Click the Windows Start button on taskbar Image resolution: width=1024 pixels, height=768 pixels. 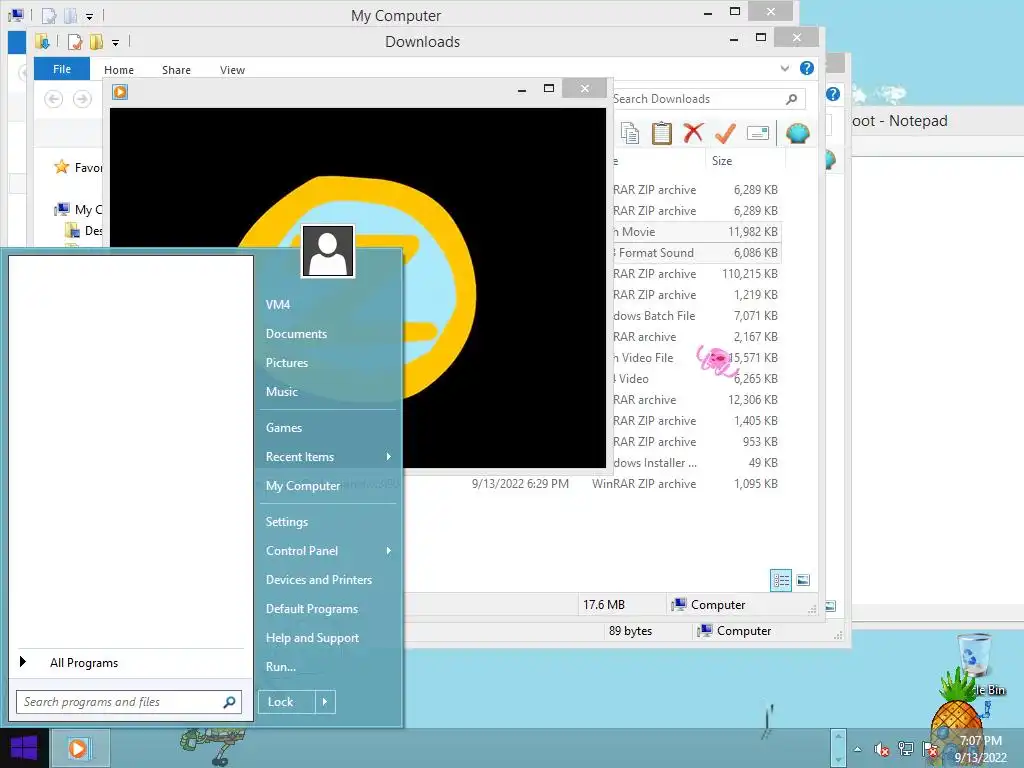(24, 748)
